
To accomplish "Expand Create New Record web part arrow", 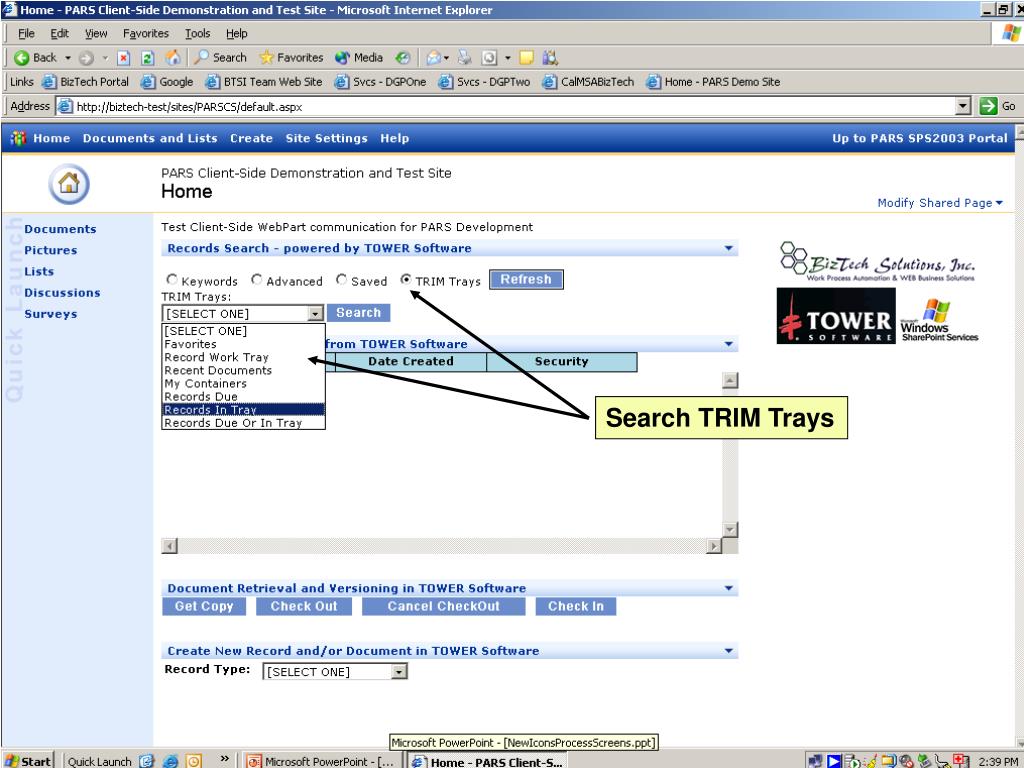I will pyautogui.click(x=729, y=651).
